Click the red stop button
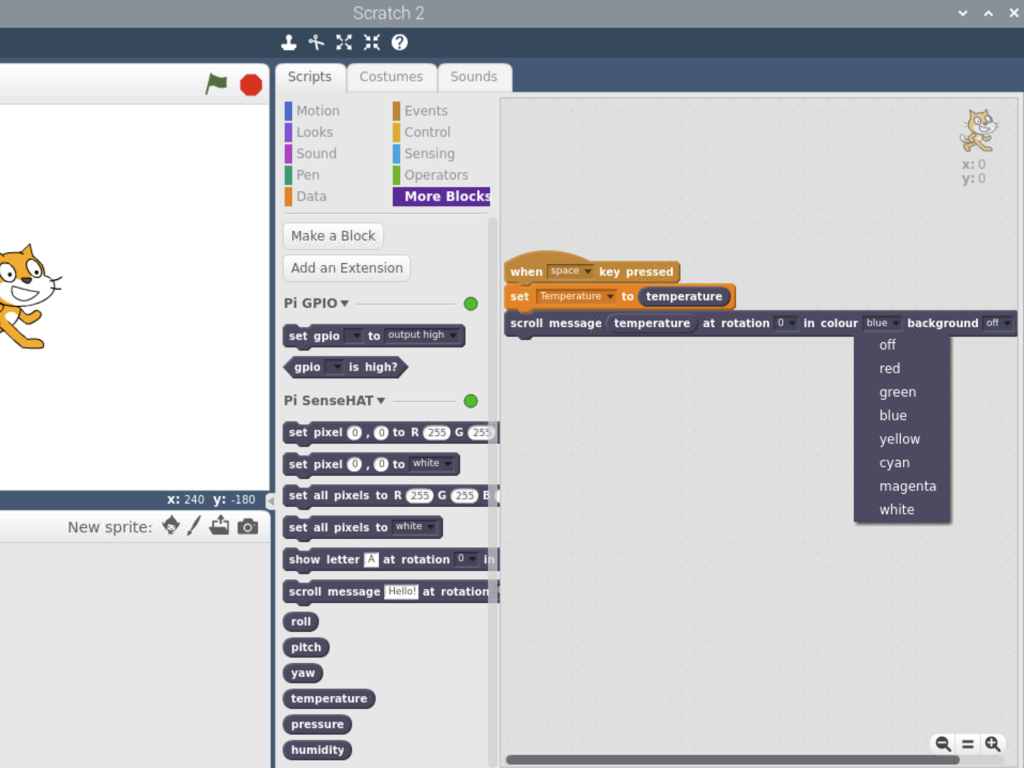This screenshot has height=768, width=1024. 251,85
